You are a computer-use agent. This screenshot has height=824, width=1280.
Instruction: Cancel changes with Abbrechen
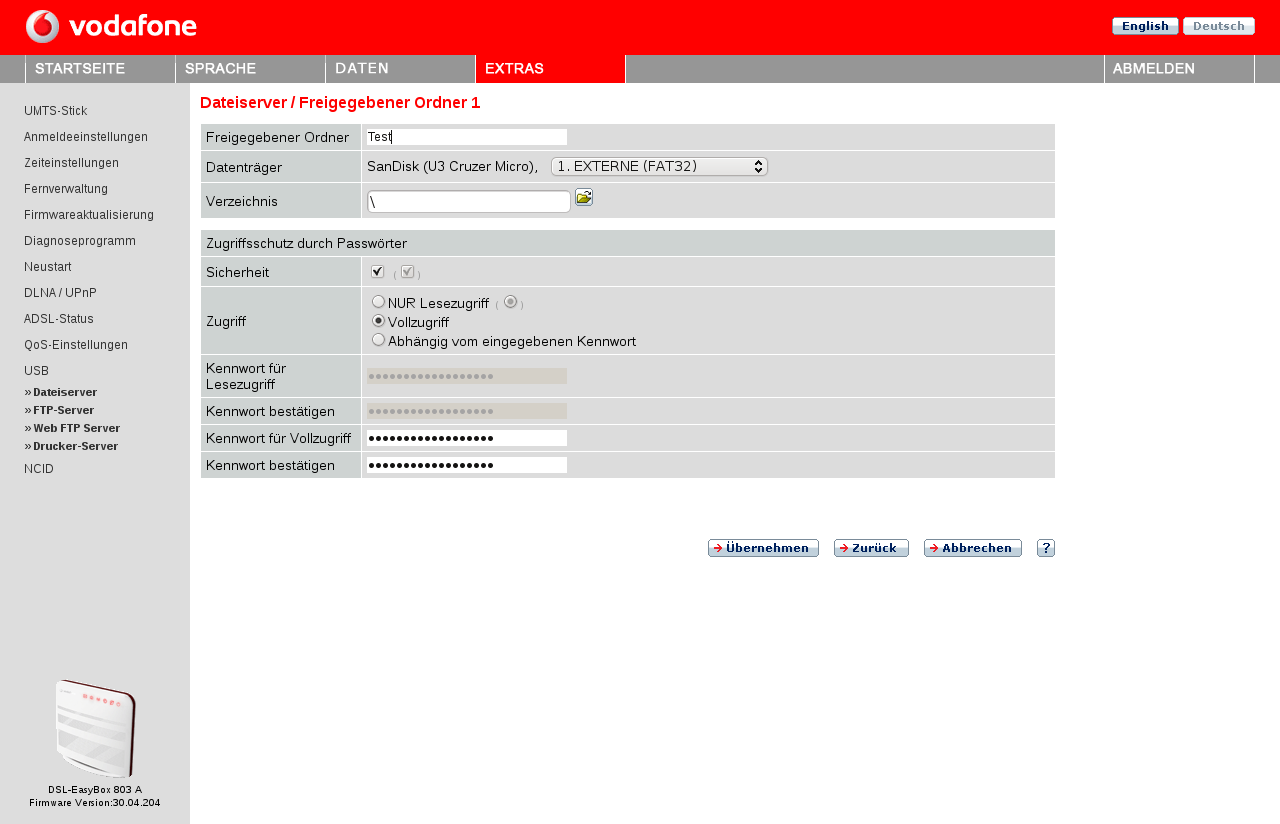pyautogui.click(x=972, y=548)
